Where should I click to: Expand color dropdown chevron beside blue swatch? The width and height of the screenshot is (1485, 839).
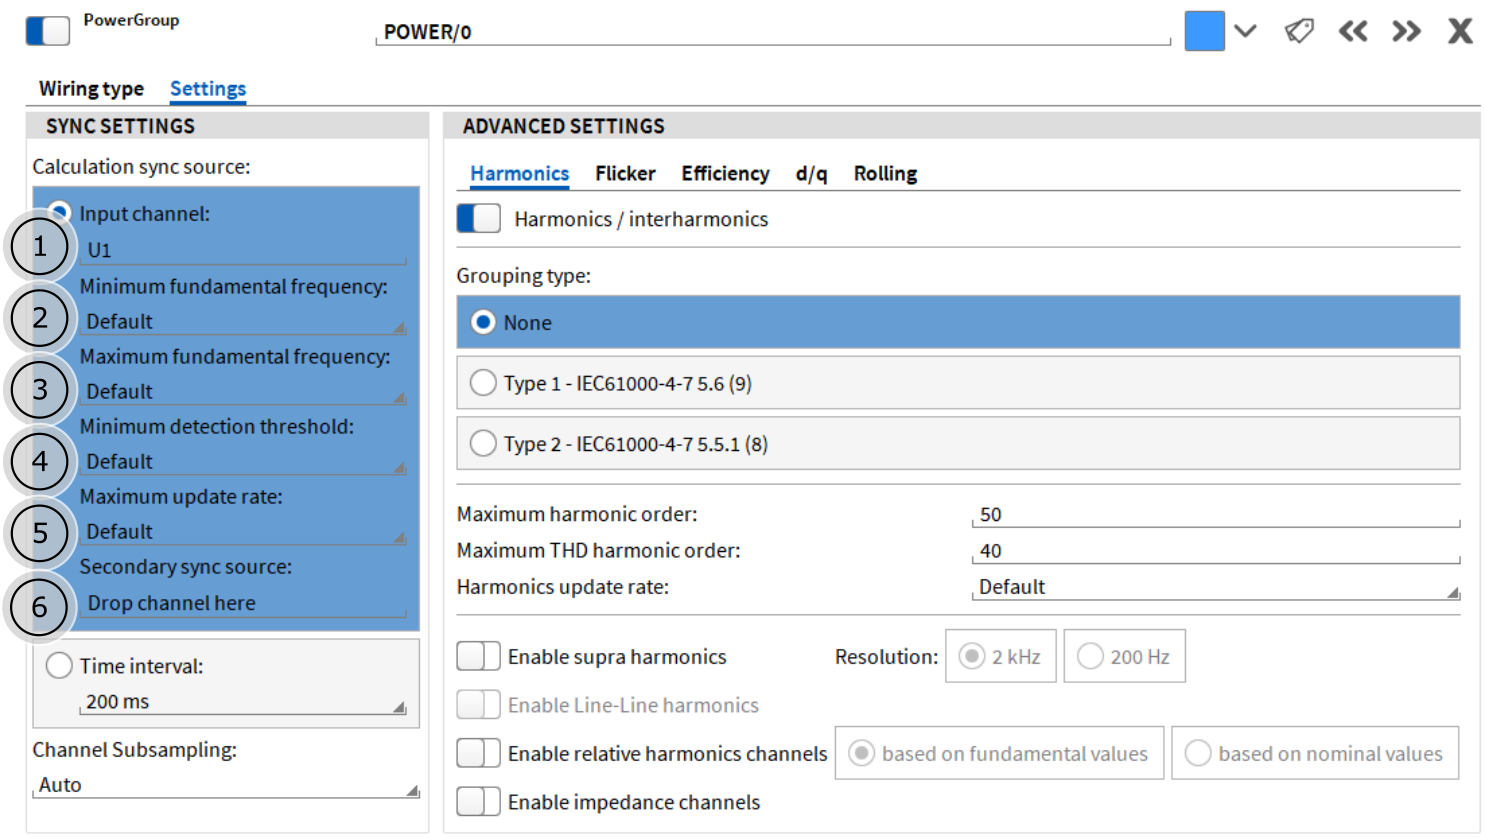pyautogui.click(x=1245, y=31)
